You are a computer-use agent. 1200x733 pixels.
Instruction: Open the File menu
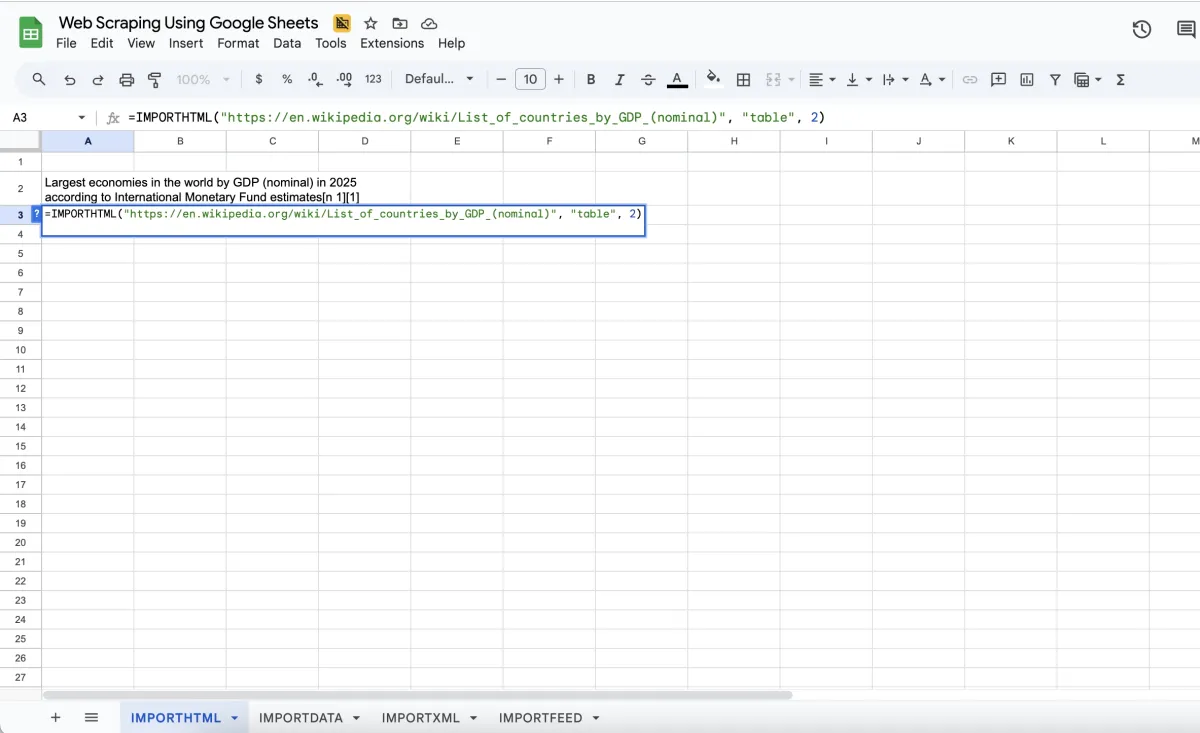[66, 43]
